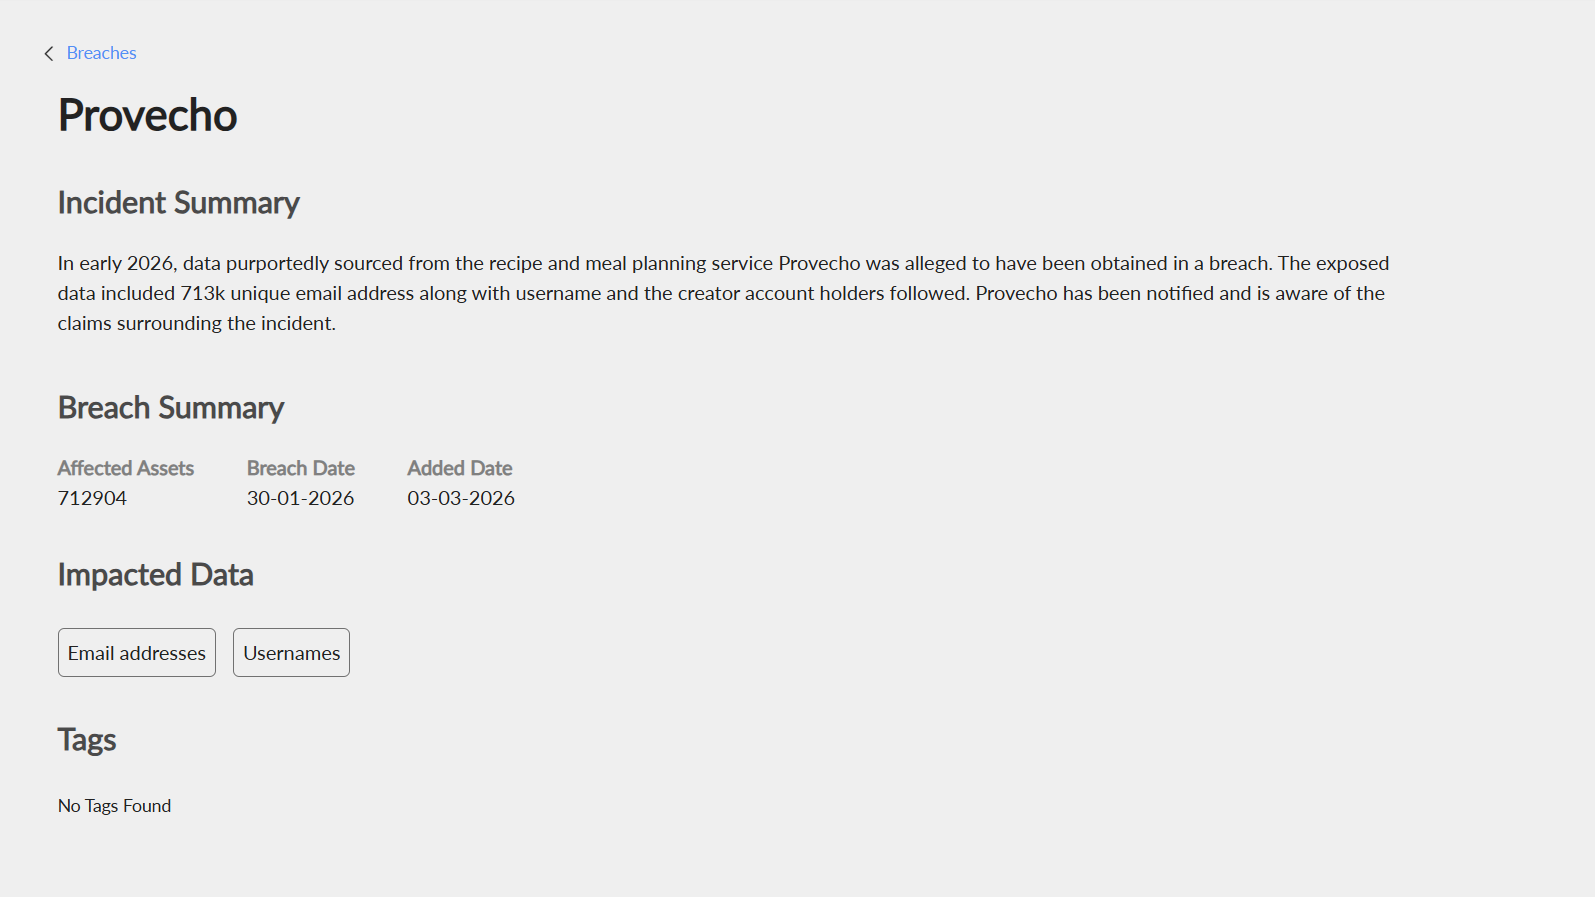
Task: Go back via the Breaches link
Action: (x=101, y=53)
